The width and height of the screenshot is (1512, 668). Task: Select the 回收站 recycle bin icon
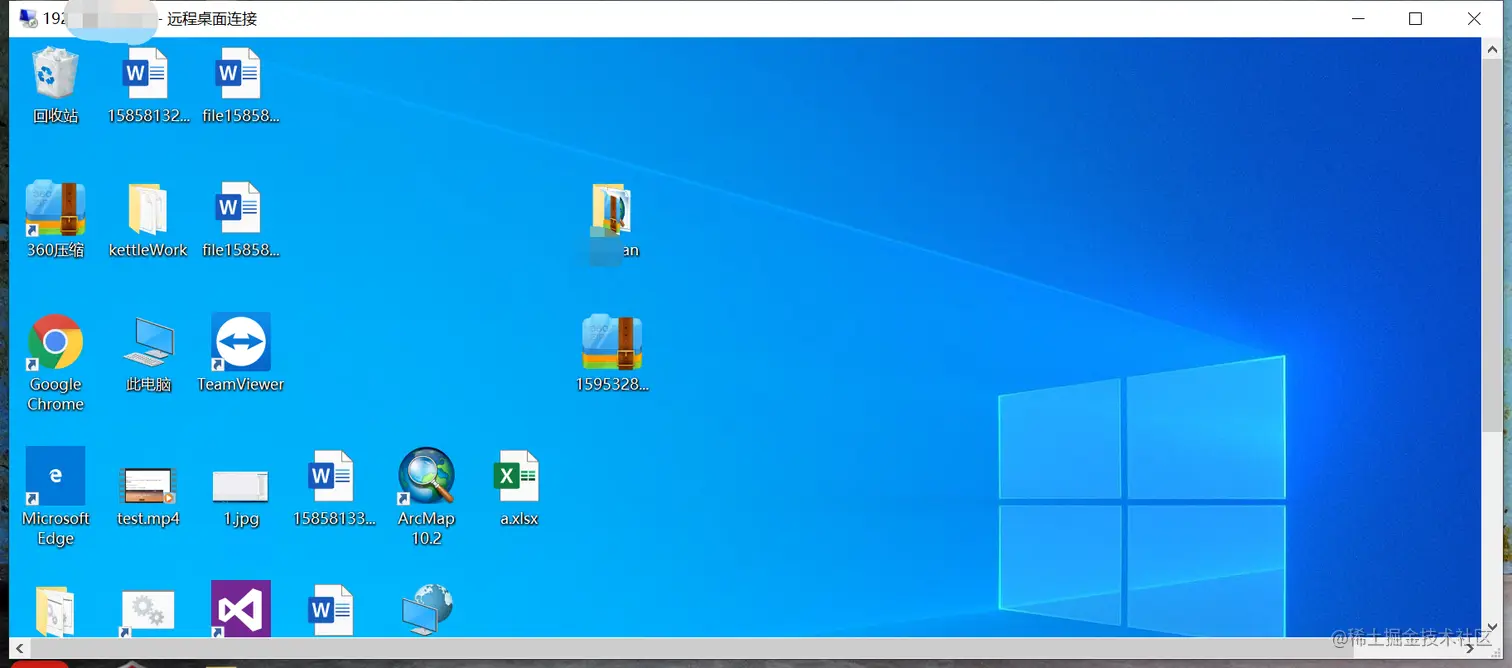coord(55,84)
